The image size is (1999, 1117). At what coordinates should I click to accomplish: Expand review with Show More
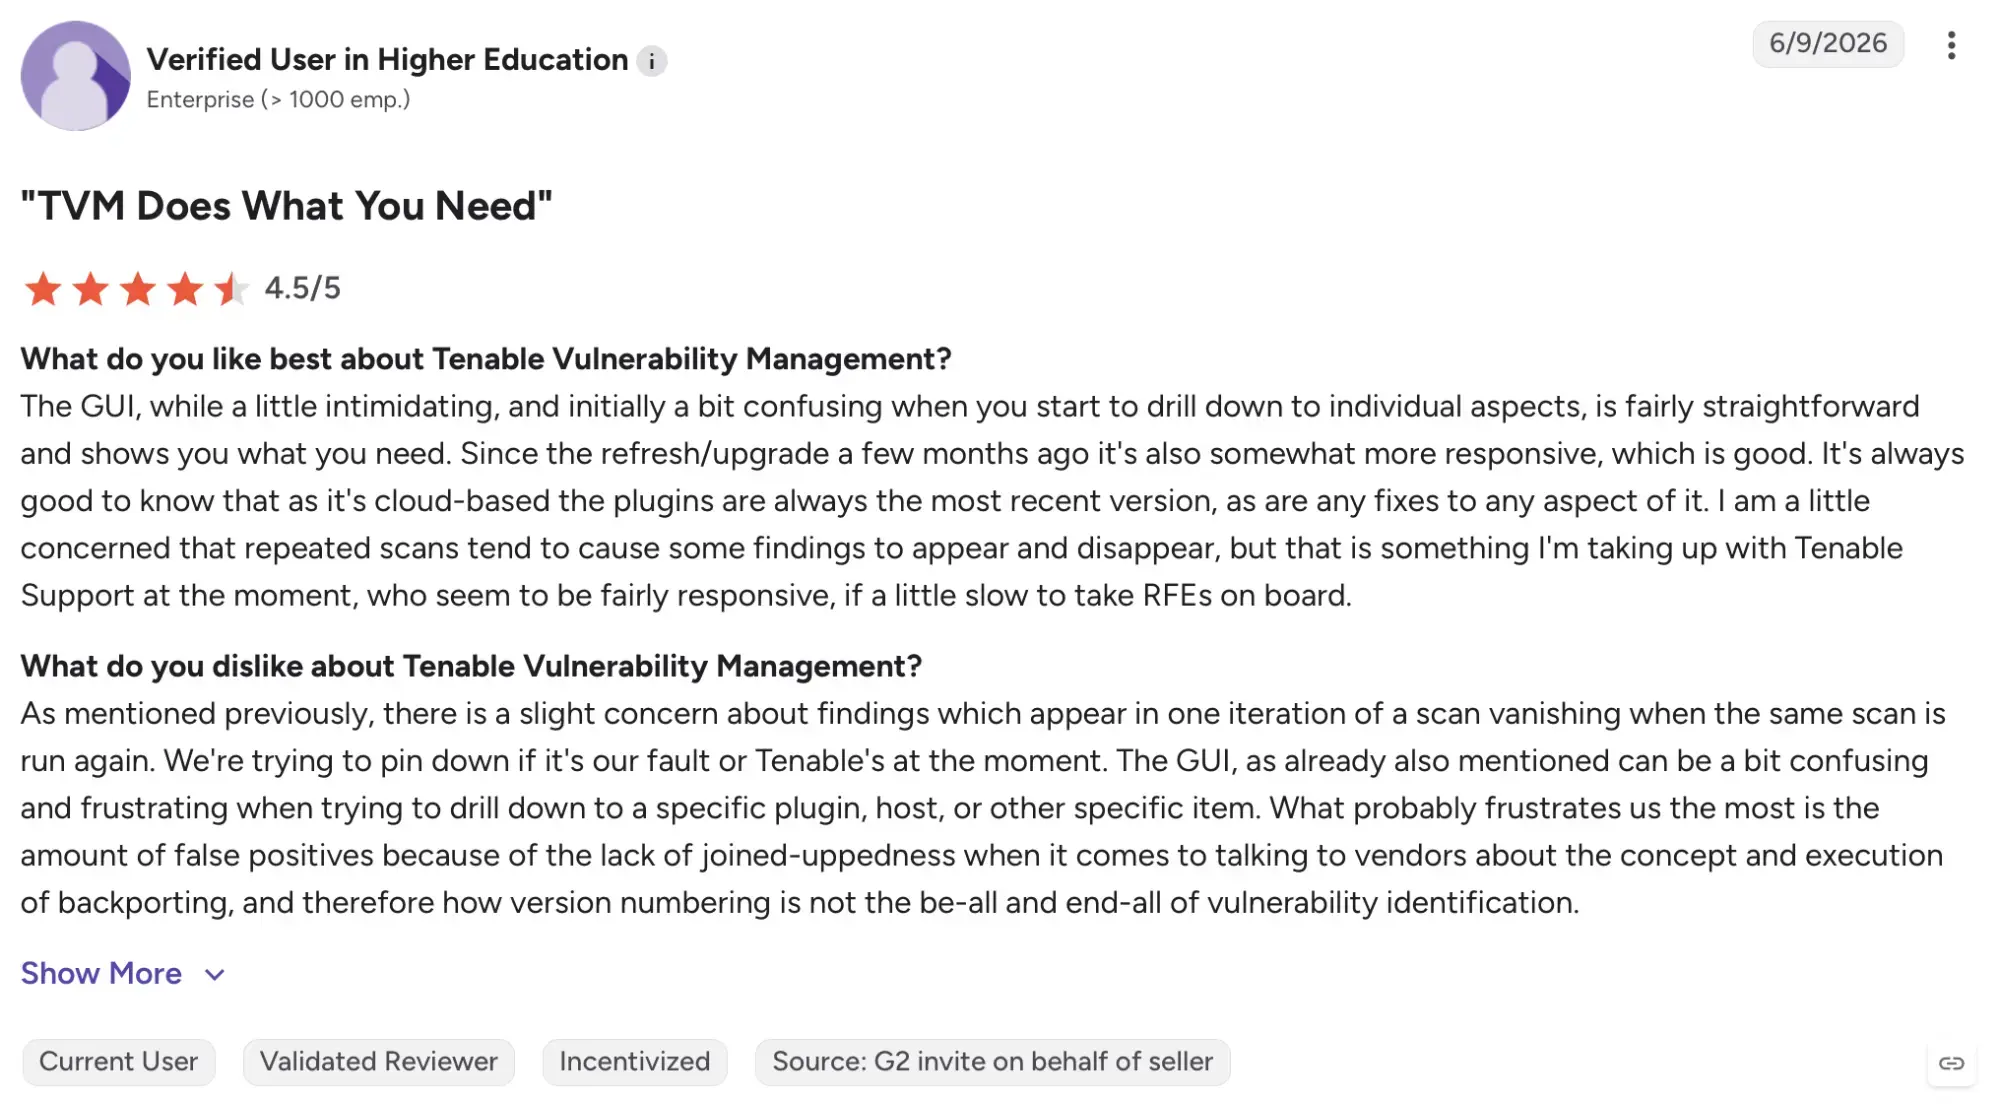101,973
